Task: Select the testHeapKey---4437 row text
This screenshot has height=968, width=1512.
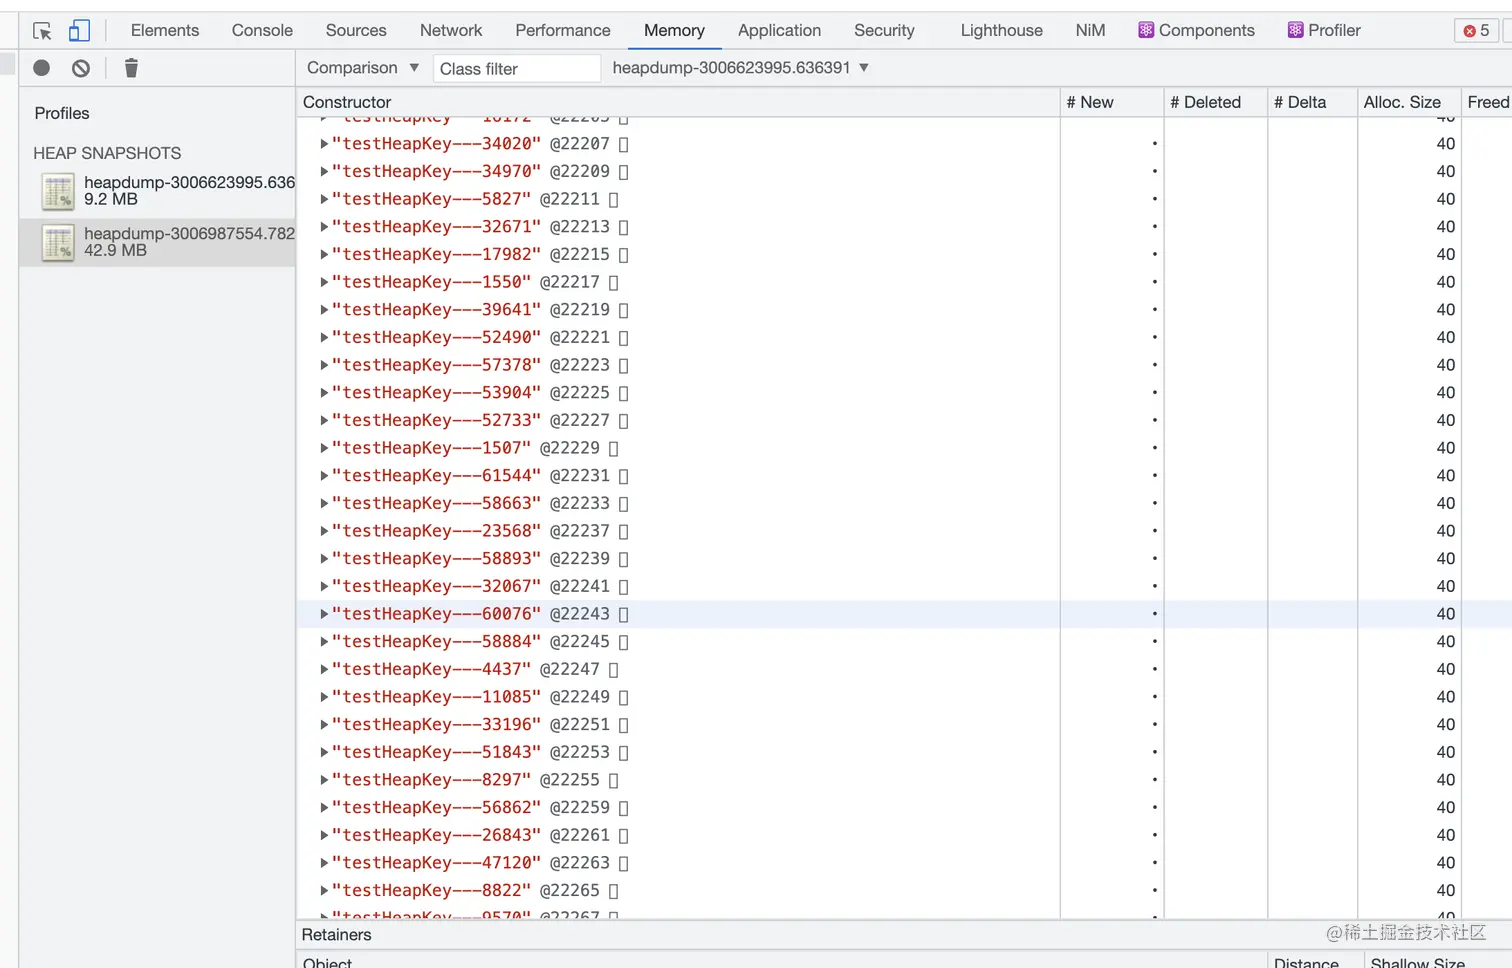Action: tap(431, 670)
